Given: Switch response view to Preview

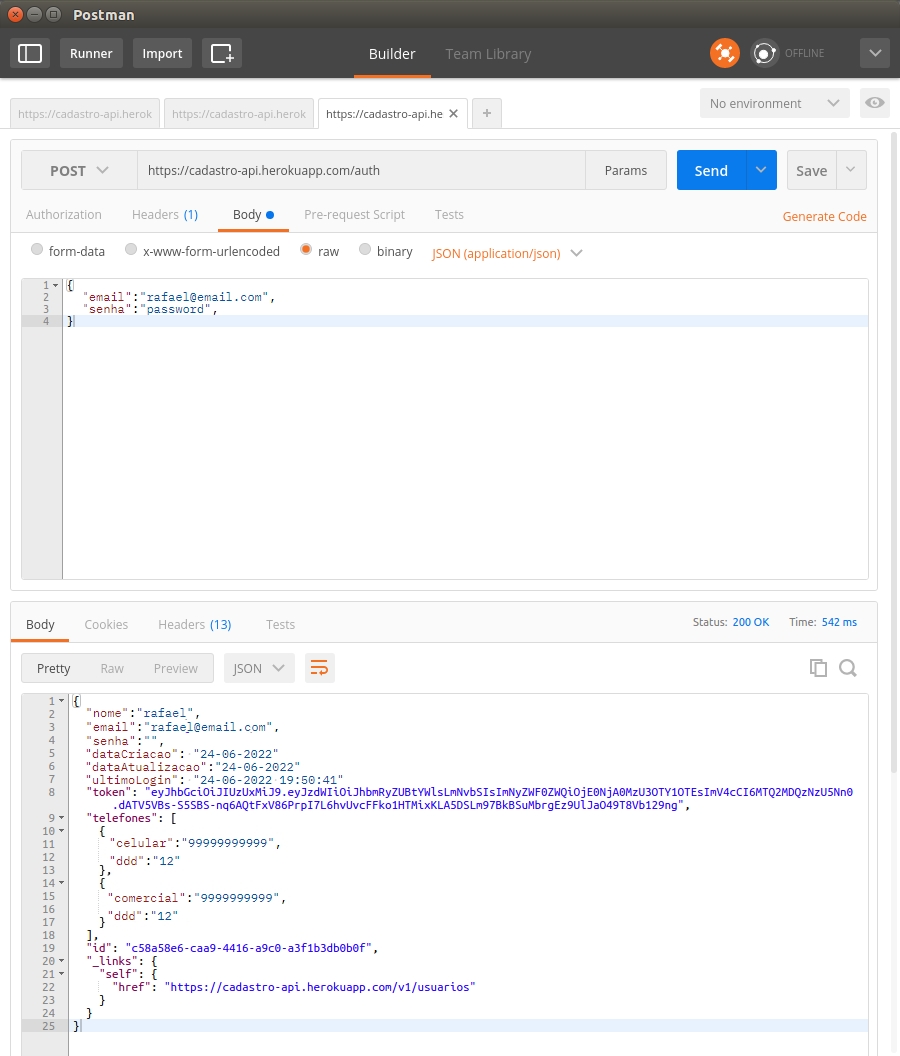Looking at the screenshot, I should point(176,668).
